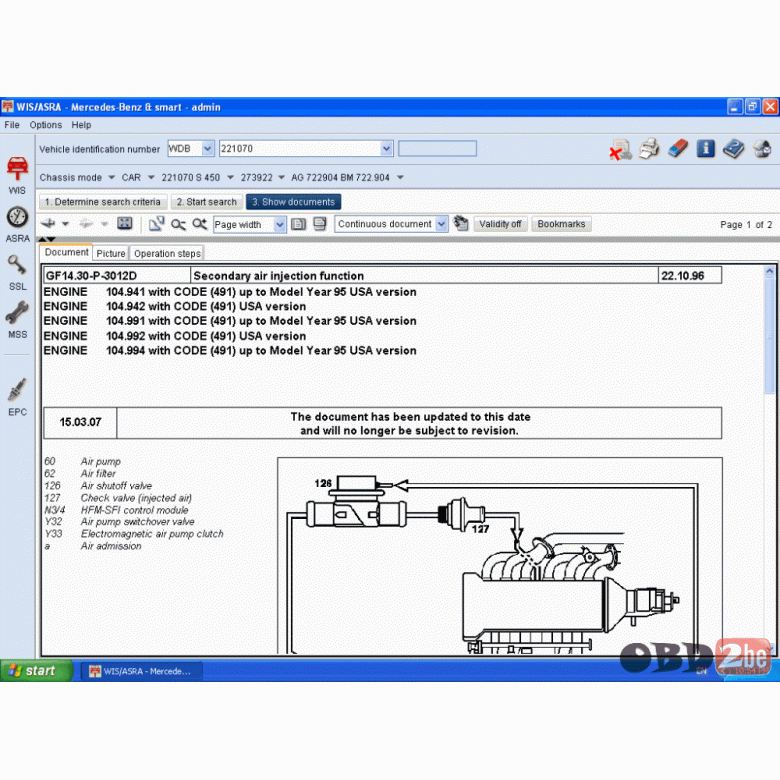Viewport: 780px width, 780px height.
Task: Open the Continuous document dropdown
Action: [441, 224]
